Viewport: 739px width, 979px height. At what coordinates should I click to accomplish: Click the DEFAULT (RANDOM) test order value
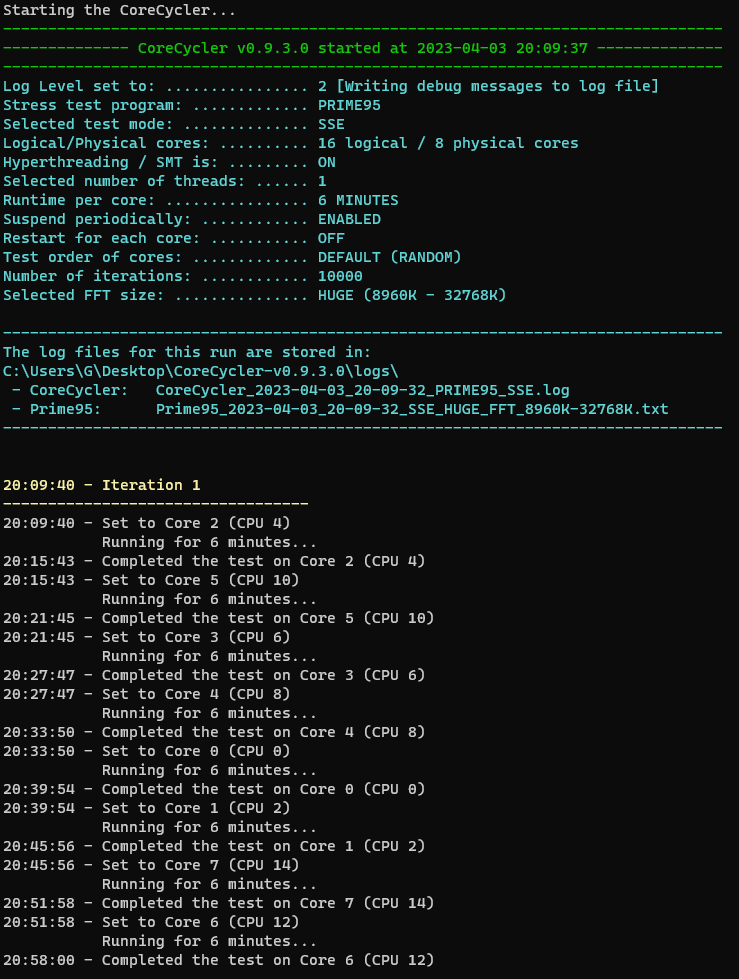point(389,257)
